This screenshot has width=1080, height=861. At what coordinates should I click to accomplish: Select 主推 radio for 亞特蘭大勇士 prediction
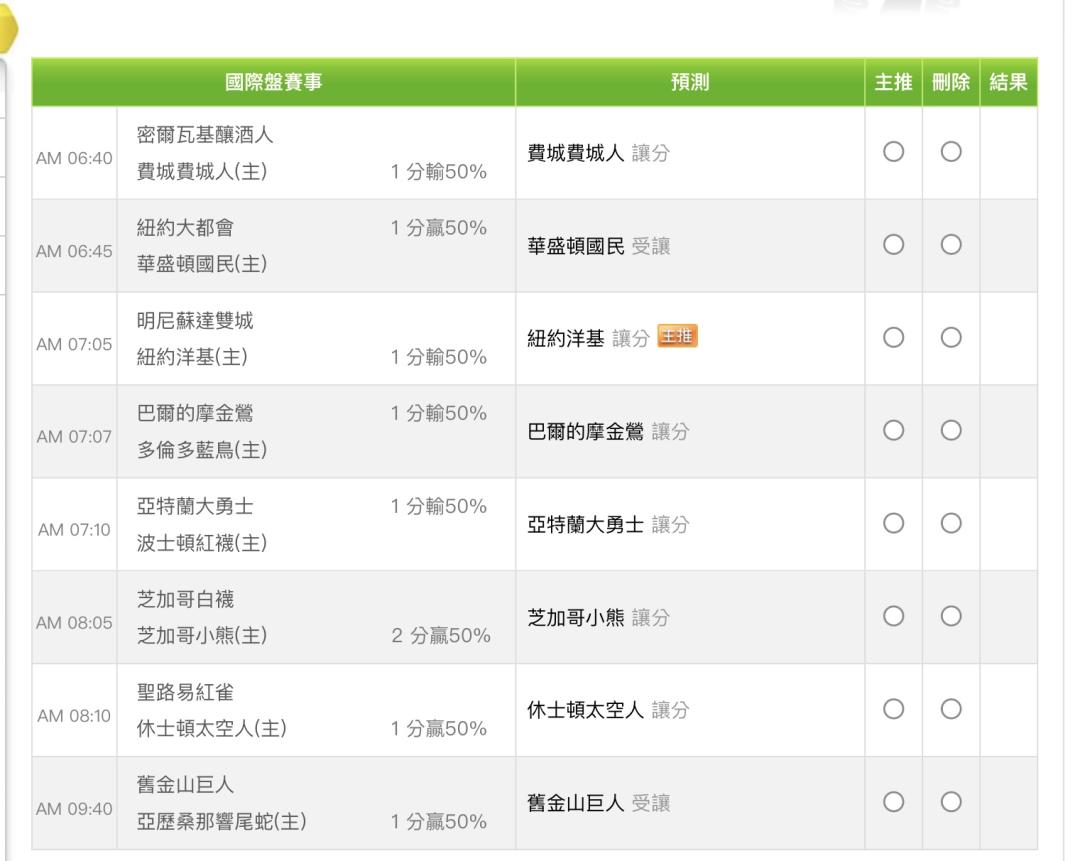(893, 523)
